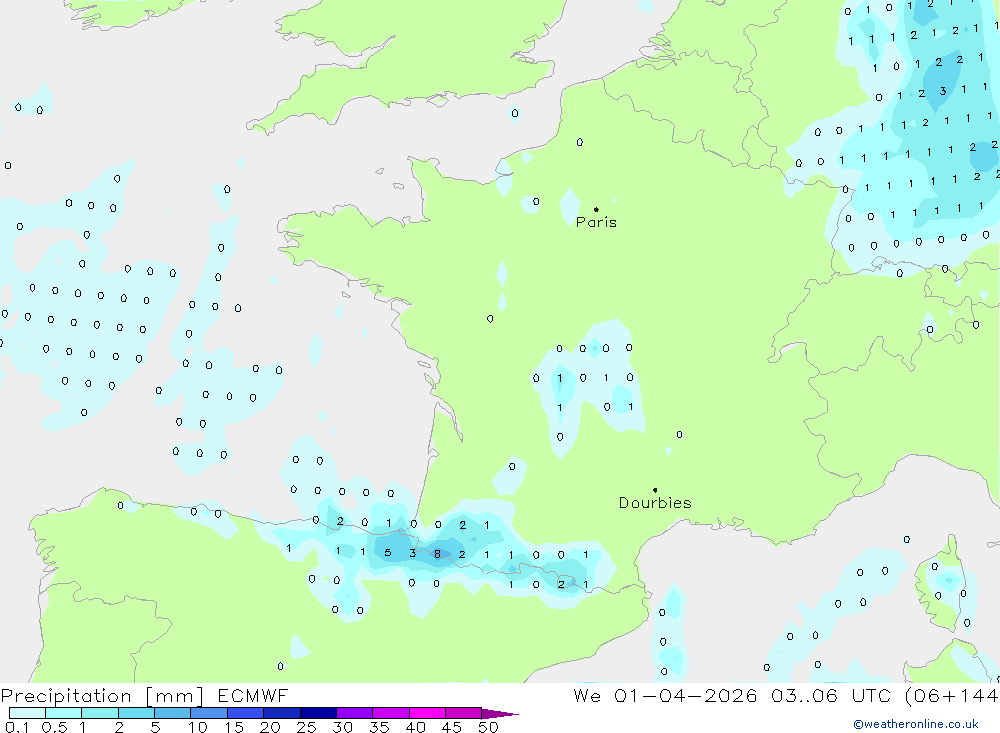Click the black dot marking Dourbies
This screenshot has width=1000, height=733.
(x=655, y=490)
